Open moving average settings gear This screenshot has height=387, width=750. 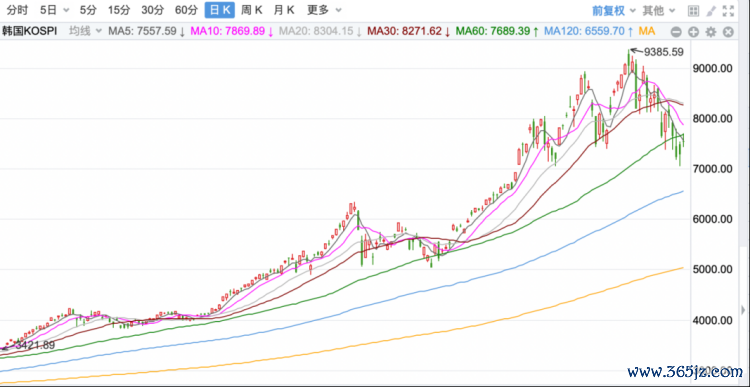click(x=711, y=32)
